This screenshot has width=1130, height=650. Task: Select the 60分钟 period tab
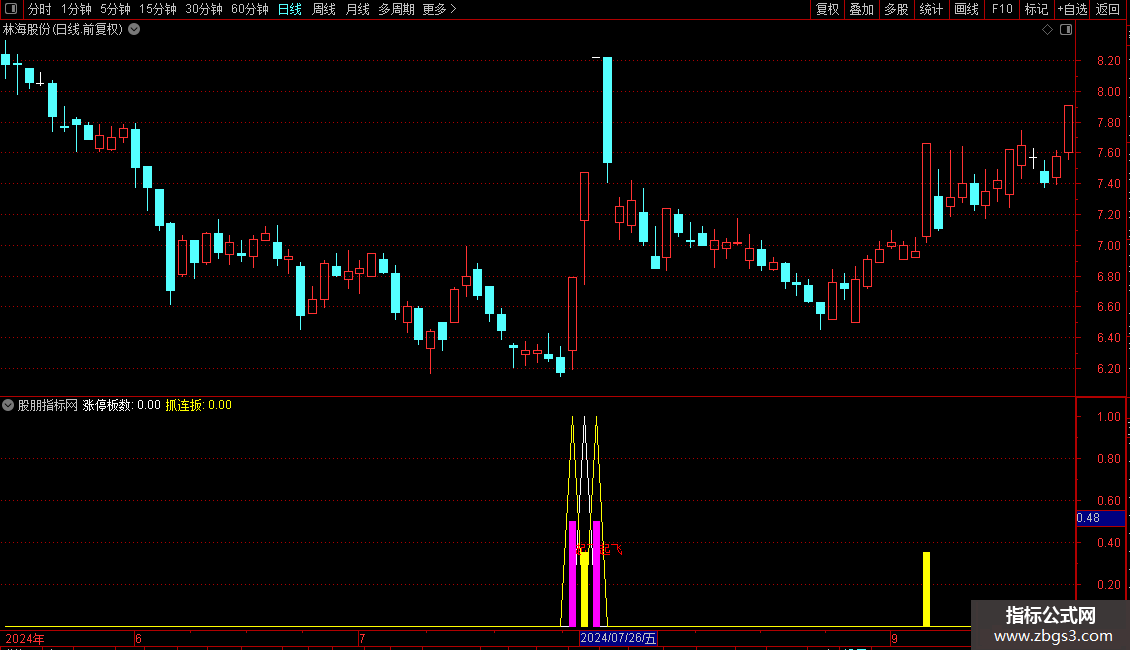[249, 9]
